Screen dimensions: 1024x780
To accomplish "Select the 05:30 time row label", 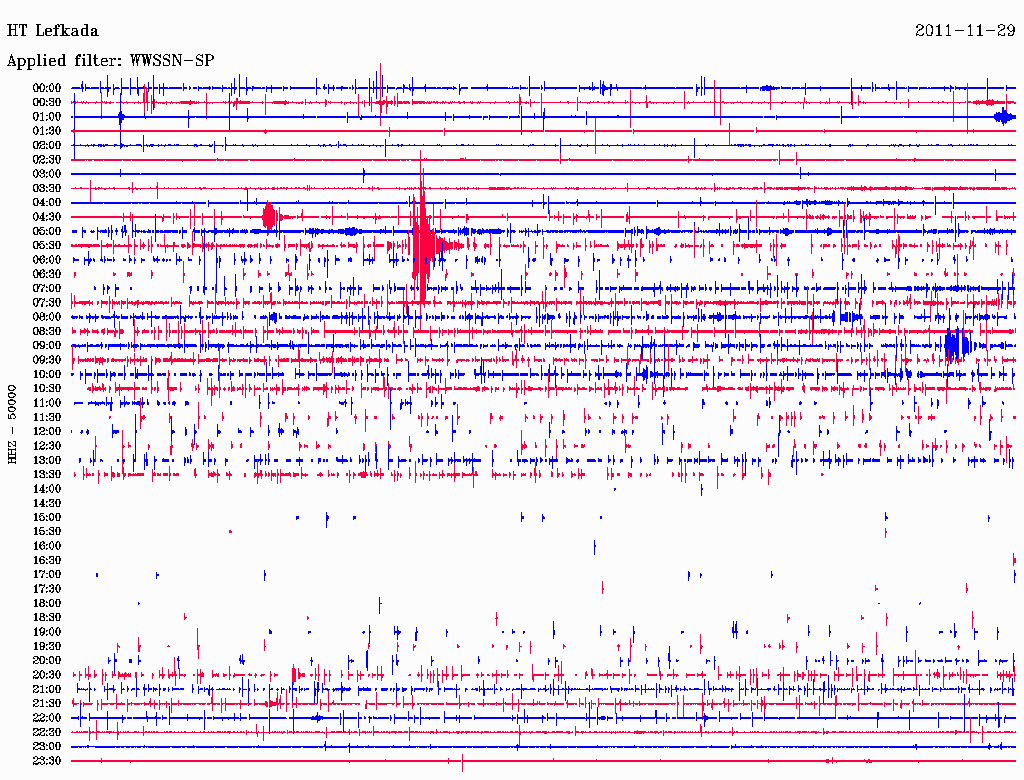I will [x=47, y=246].
